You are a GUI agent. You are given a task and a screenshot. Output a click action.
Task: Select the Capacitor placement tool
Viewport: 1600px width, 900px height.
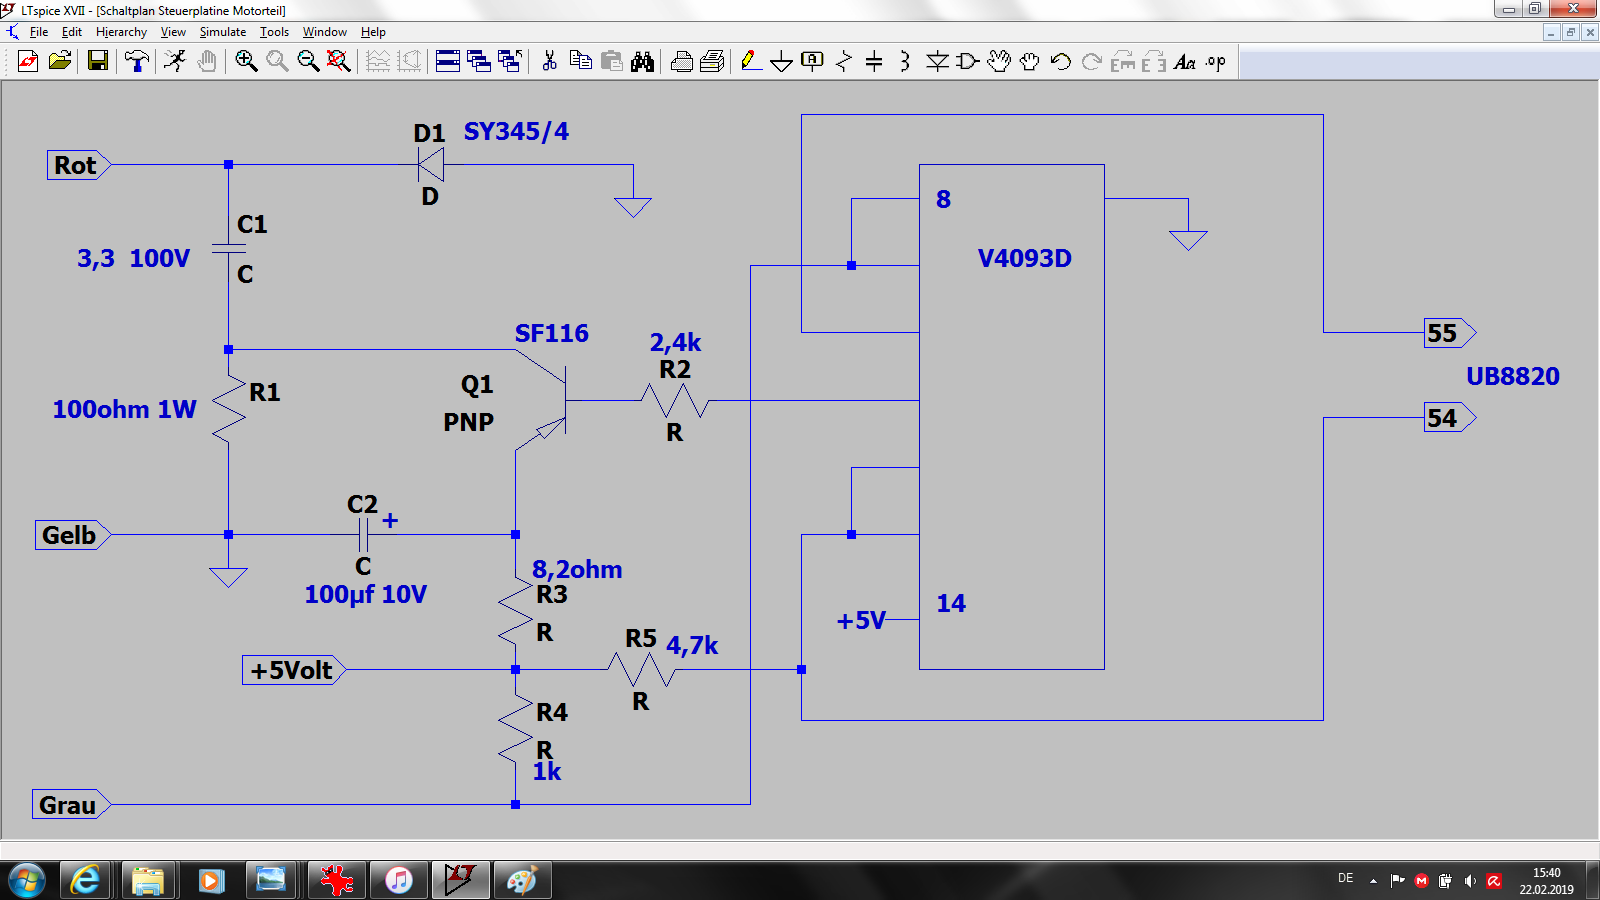(x=874, y=62)
